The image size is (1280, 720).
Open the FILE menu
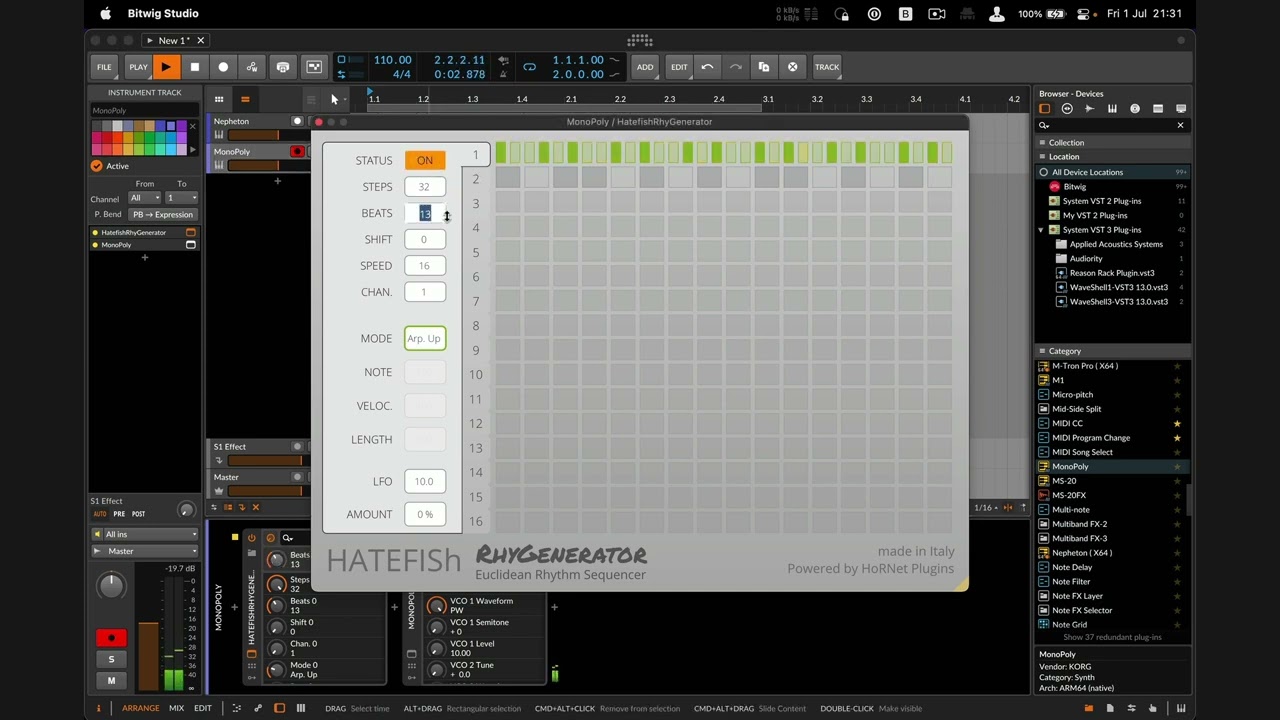[x=104, y=67]
